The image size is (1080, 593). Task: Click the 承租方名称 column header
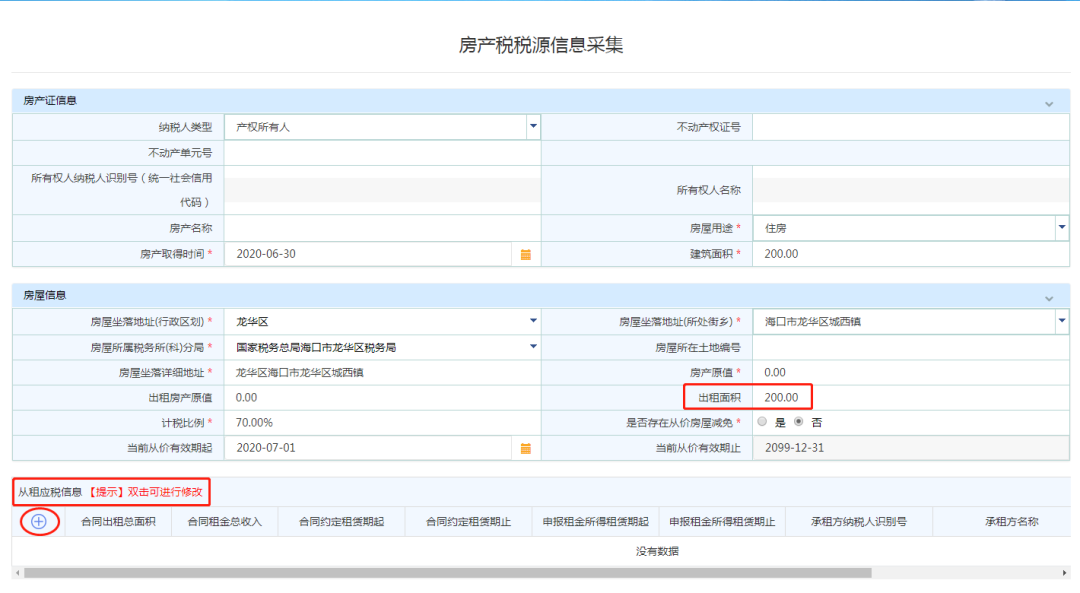pos(1011,522)
